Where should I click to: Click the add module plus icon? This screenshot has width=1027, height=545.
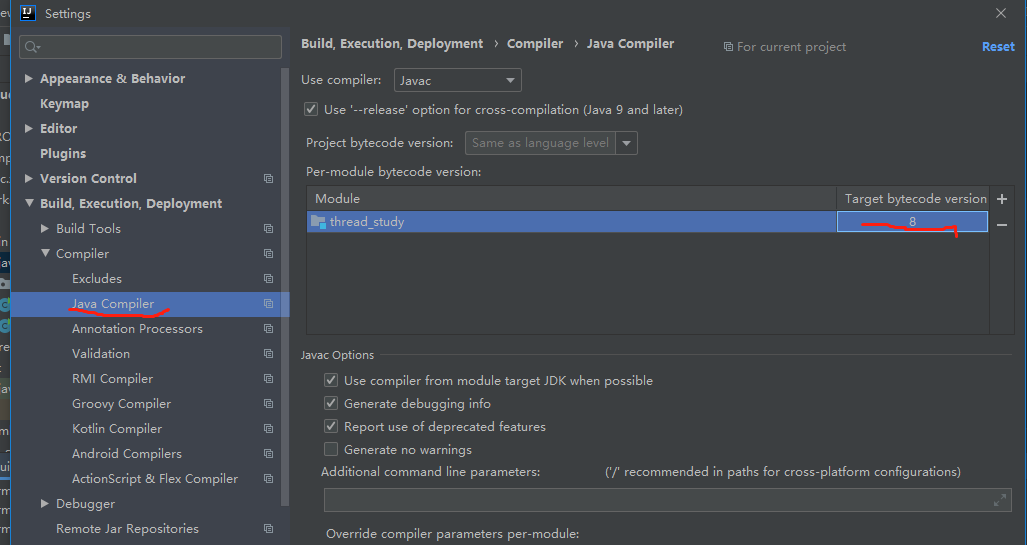click(x=1001, y=199)
